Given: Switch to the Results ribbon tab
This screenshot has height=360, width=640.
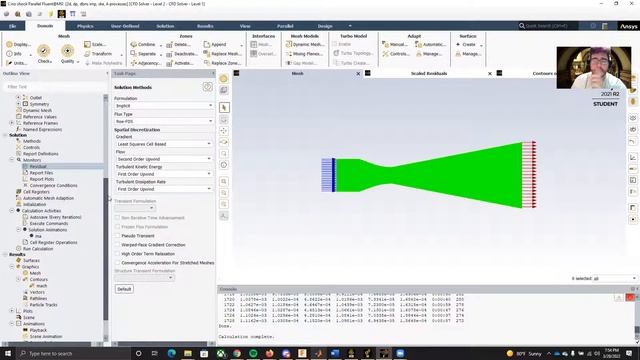Looking at the screenshot, I should coord(205,26).
